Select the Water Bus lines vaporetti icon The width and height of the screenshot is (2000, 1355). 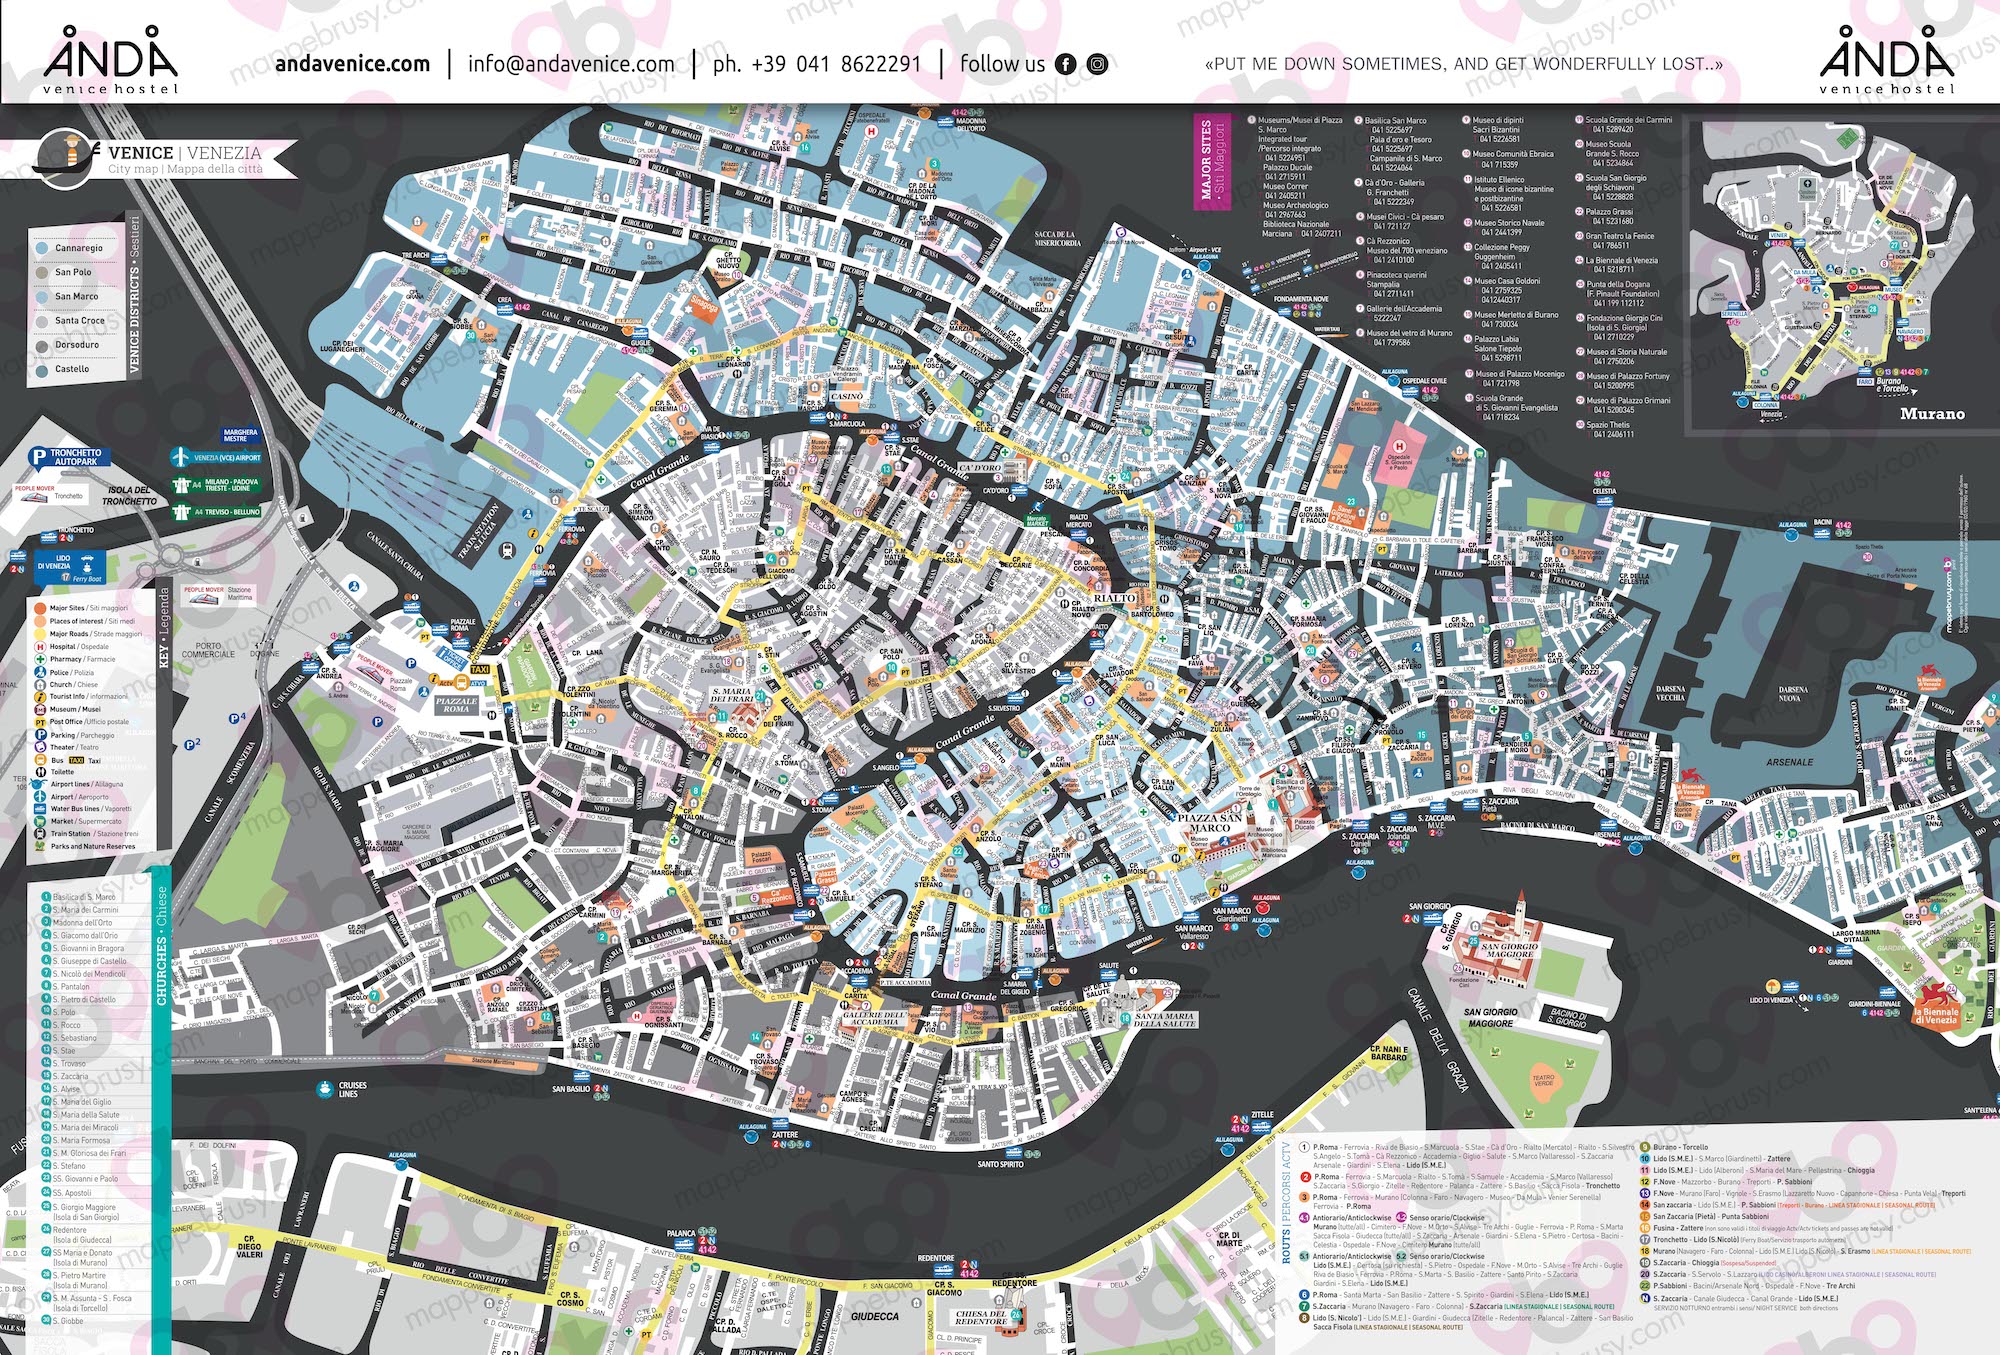point(39,808)
